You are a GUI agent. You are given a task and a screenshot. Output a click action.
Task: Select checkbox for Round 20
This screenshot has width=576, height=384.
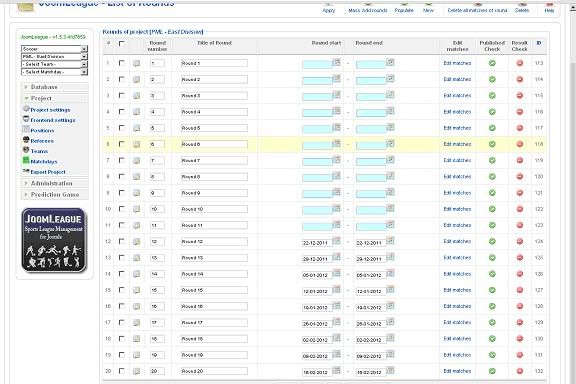click(122, 371)
